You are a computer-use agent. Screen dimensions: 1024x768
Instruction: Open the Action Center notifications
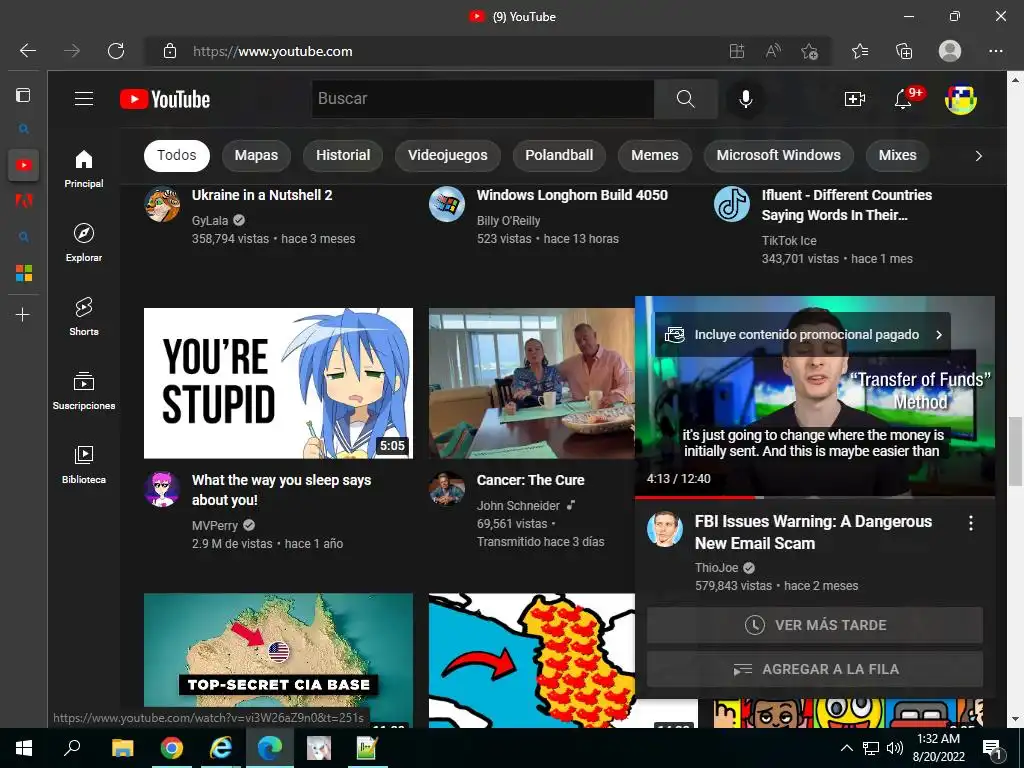[993, 749]
